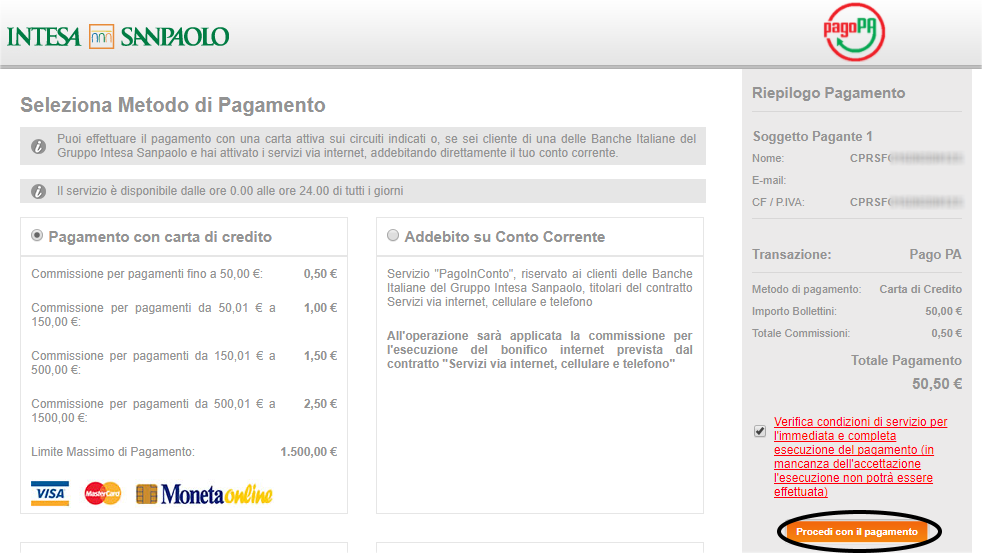Click the pagoPA logo
The height and width of the screenshot is (553, 982).
tap(854, 32)
